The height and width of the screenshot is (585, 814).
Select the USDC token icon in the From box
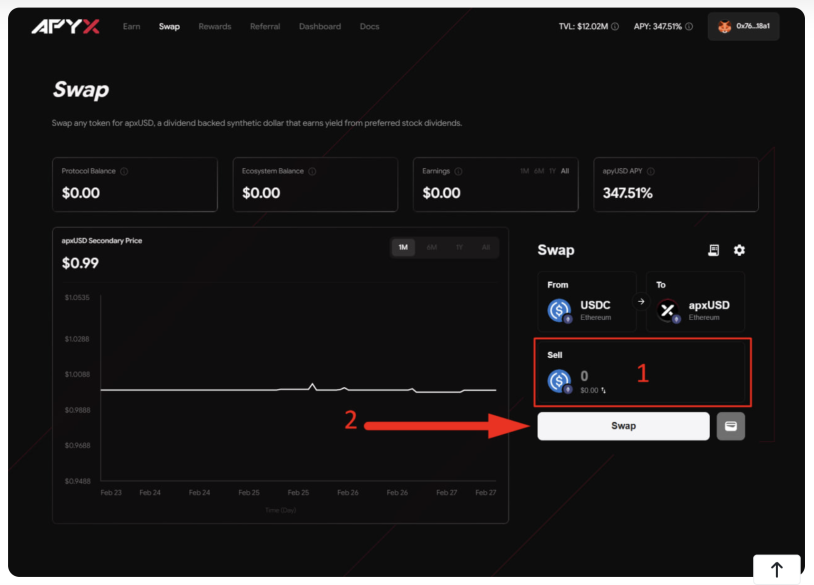pyautogui.click(x=559, y=306)
